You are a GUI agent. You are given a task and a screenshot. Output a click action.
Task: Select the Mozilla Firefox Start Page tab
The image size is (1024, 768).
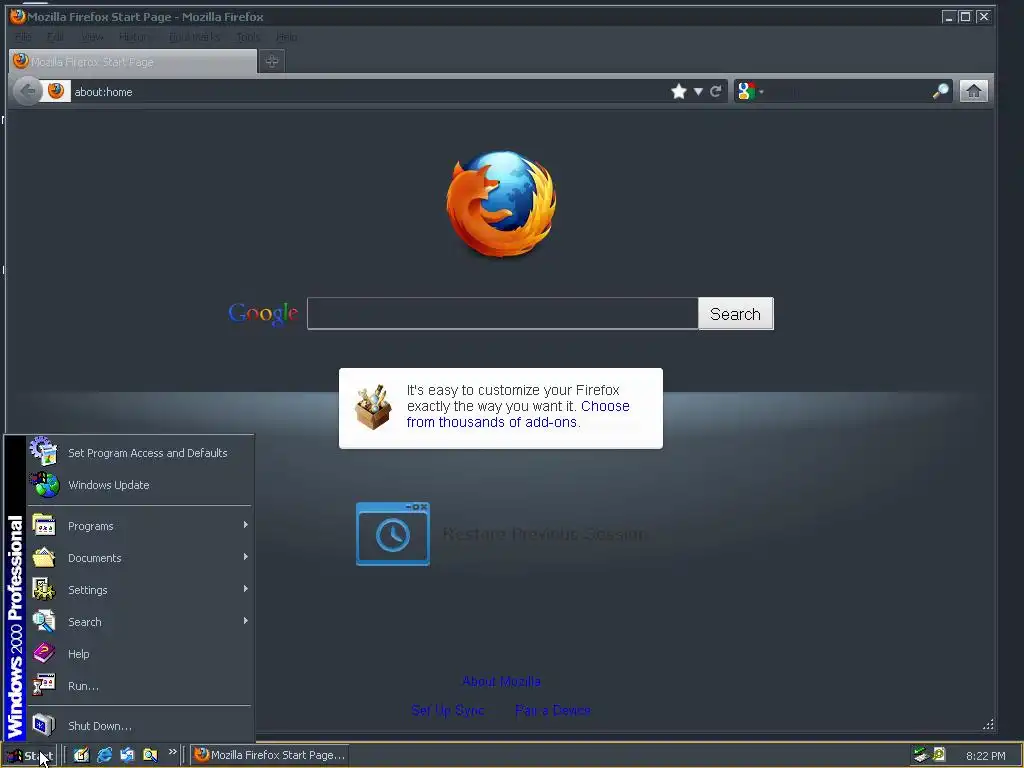(133, 61)
